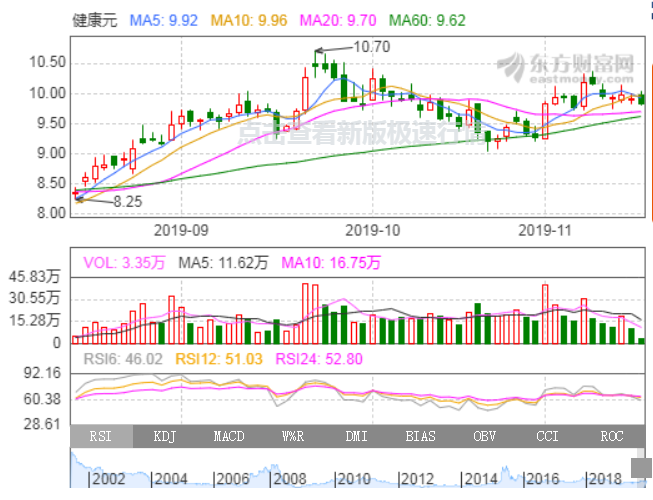Image resolution: width=653 pixels, height=500 pixels.
Task: Select the OBV indicator tab
Action: click(484, 437)
